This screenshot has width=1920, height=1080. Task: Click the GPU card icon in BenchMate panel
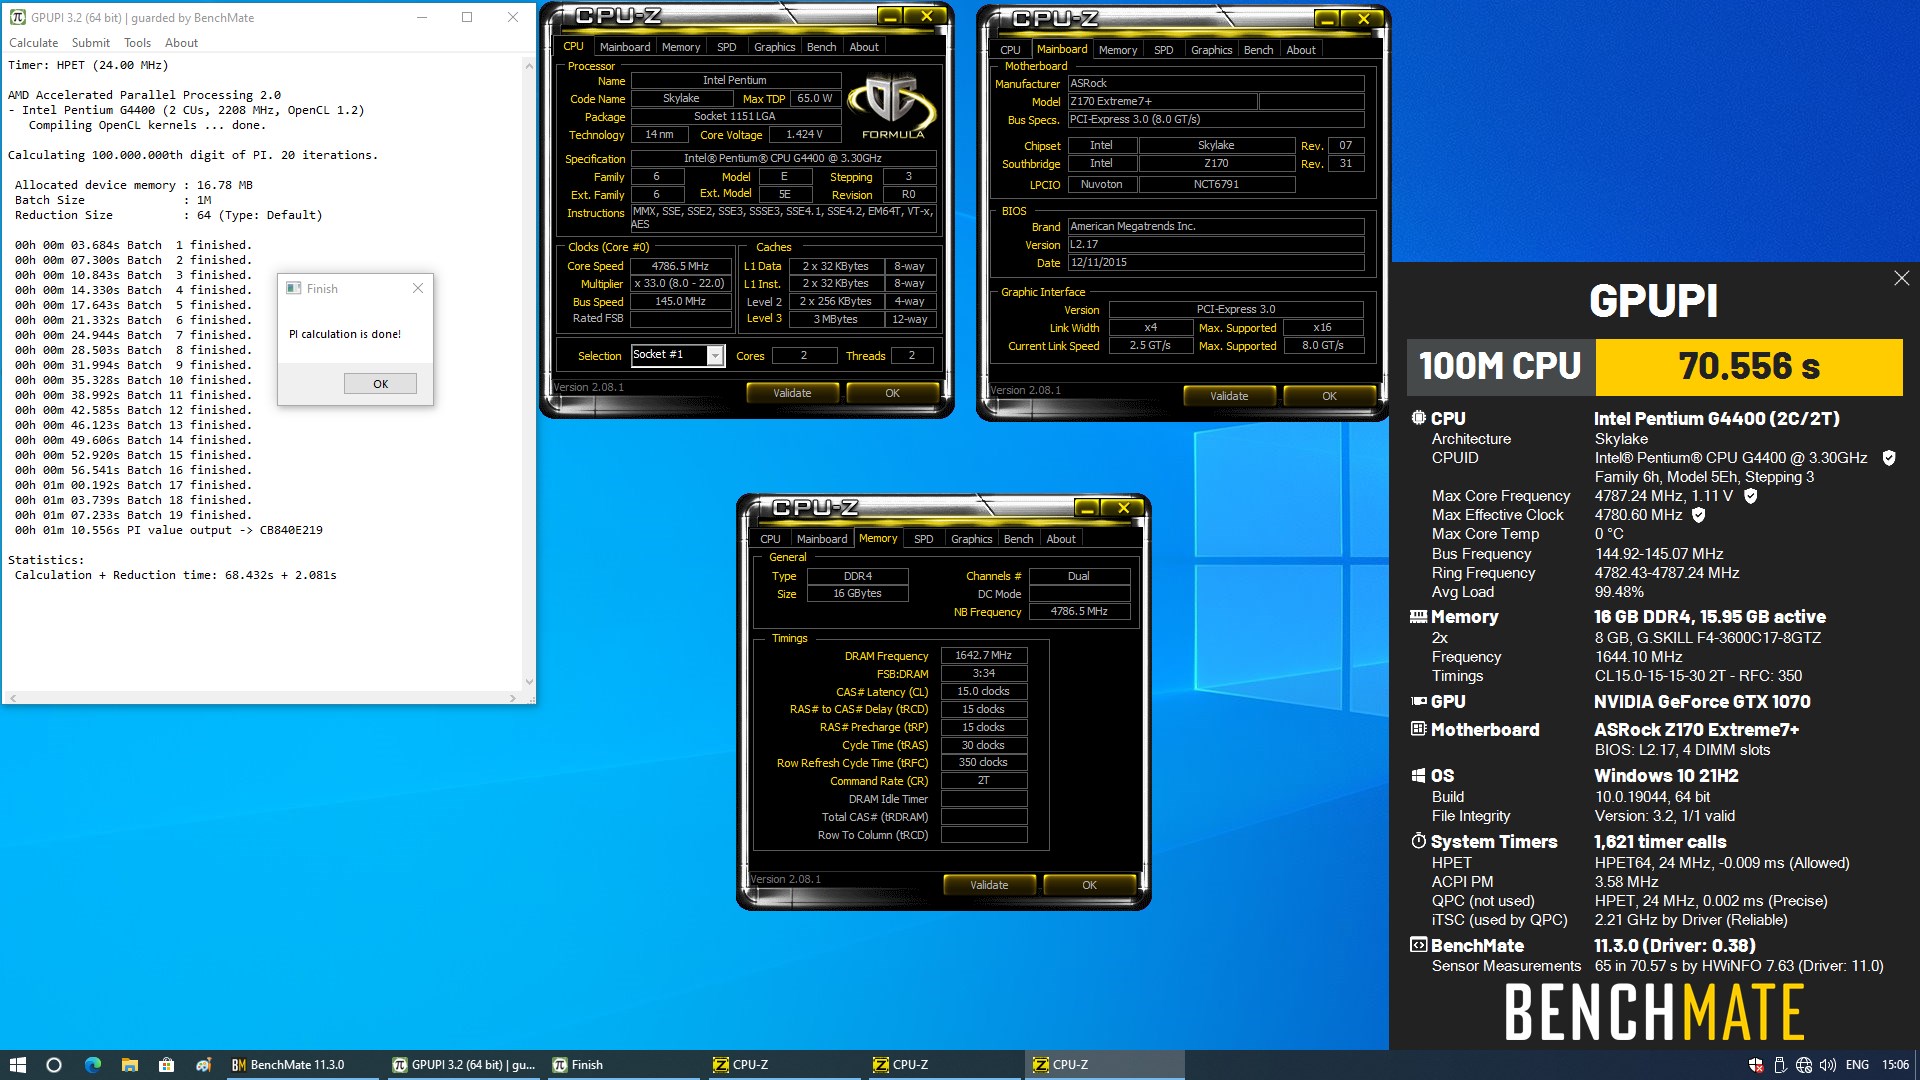pos(1418,702)
